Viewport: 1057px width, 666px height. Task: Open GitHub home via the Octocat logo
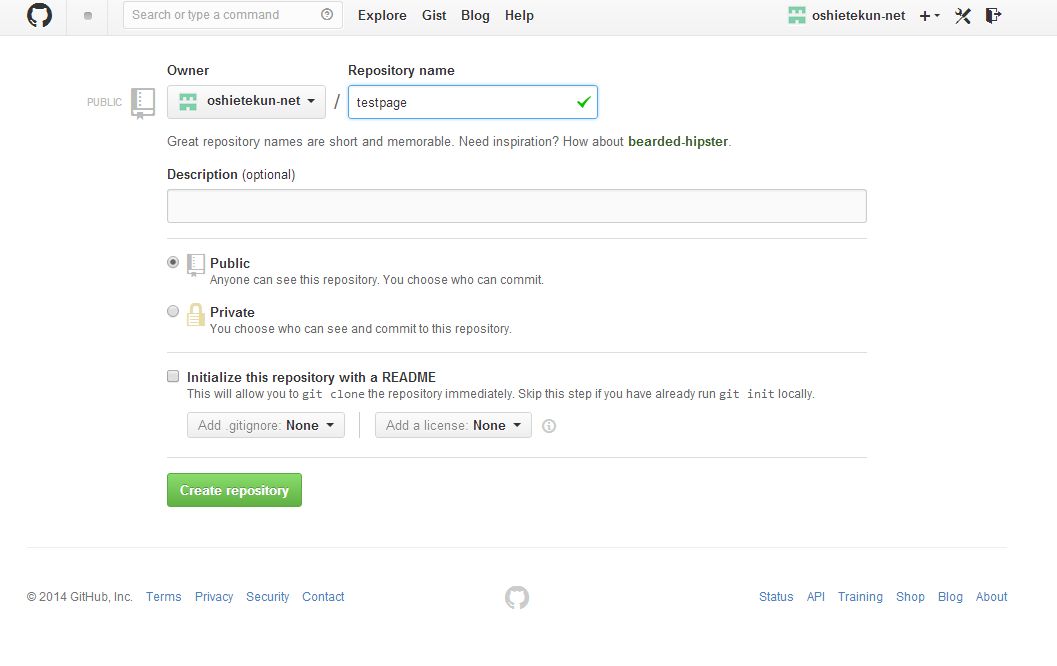click(39, 15)
